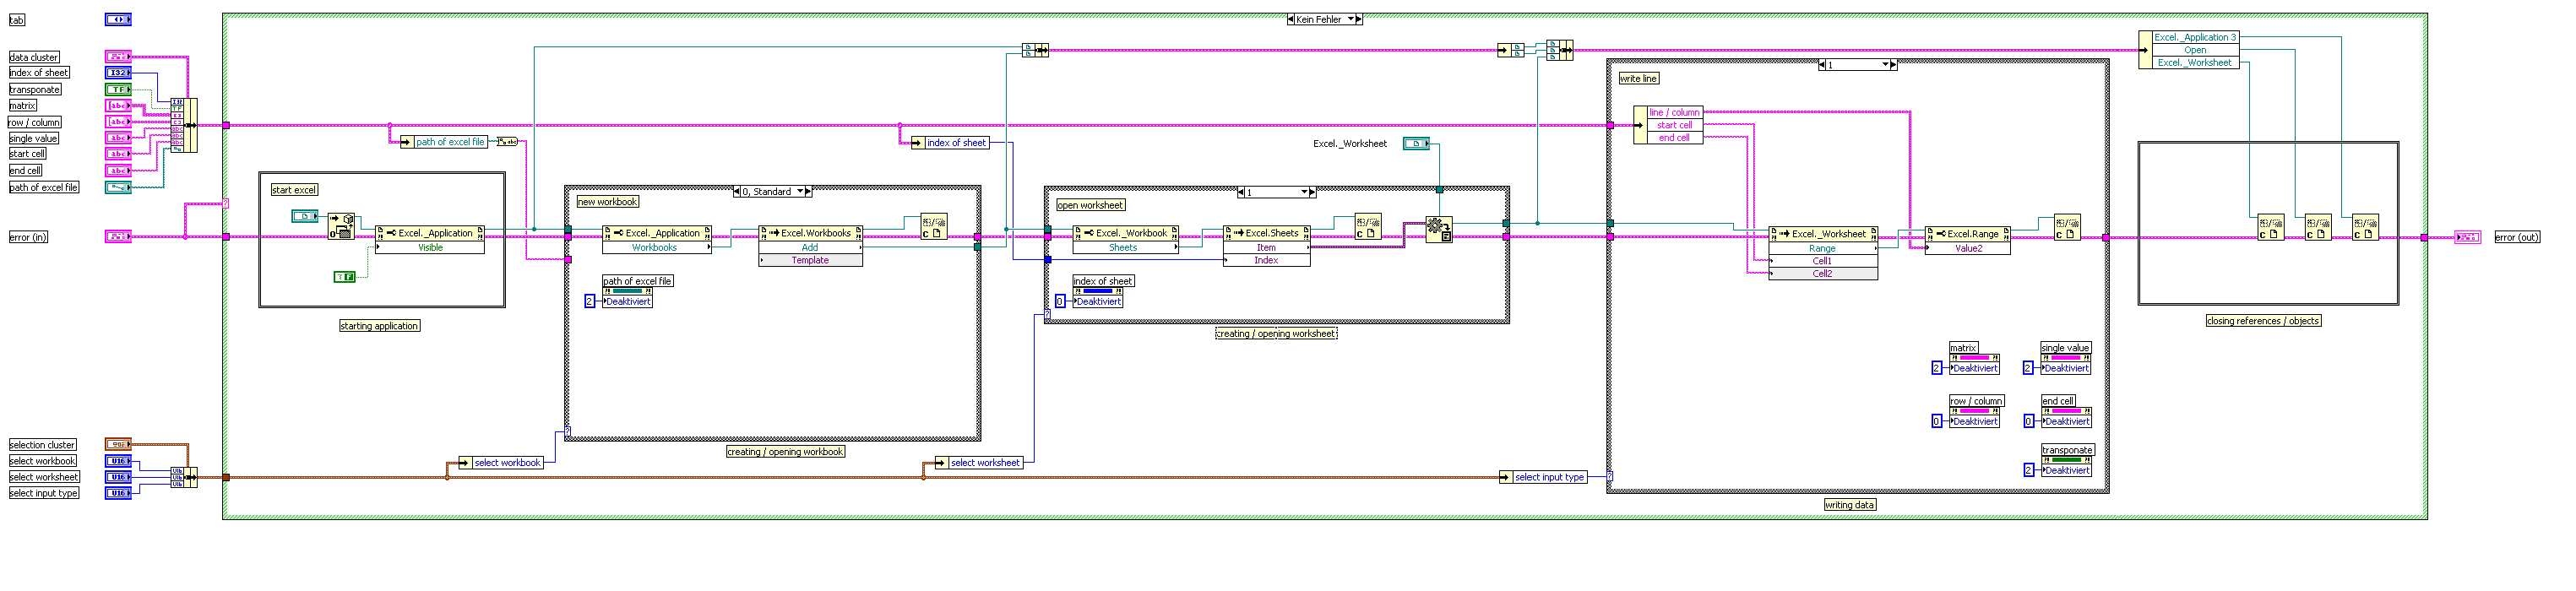Image resolution: width=2576 pixels, height=591 pixels.
Task: Click the input cluster Bundle node near data terminals
Action: [184, 125]
